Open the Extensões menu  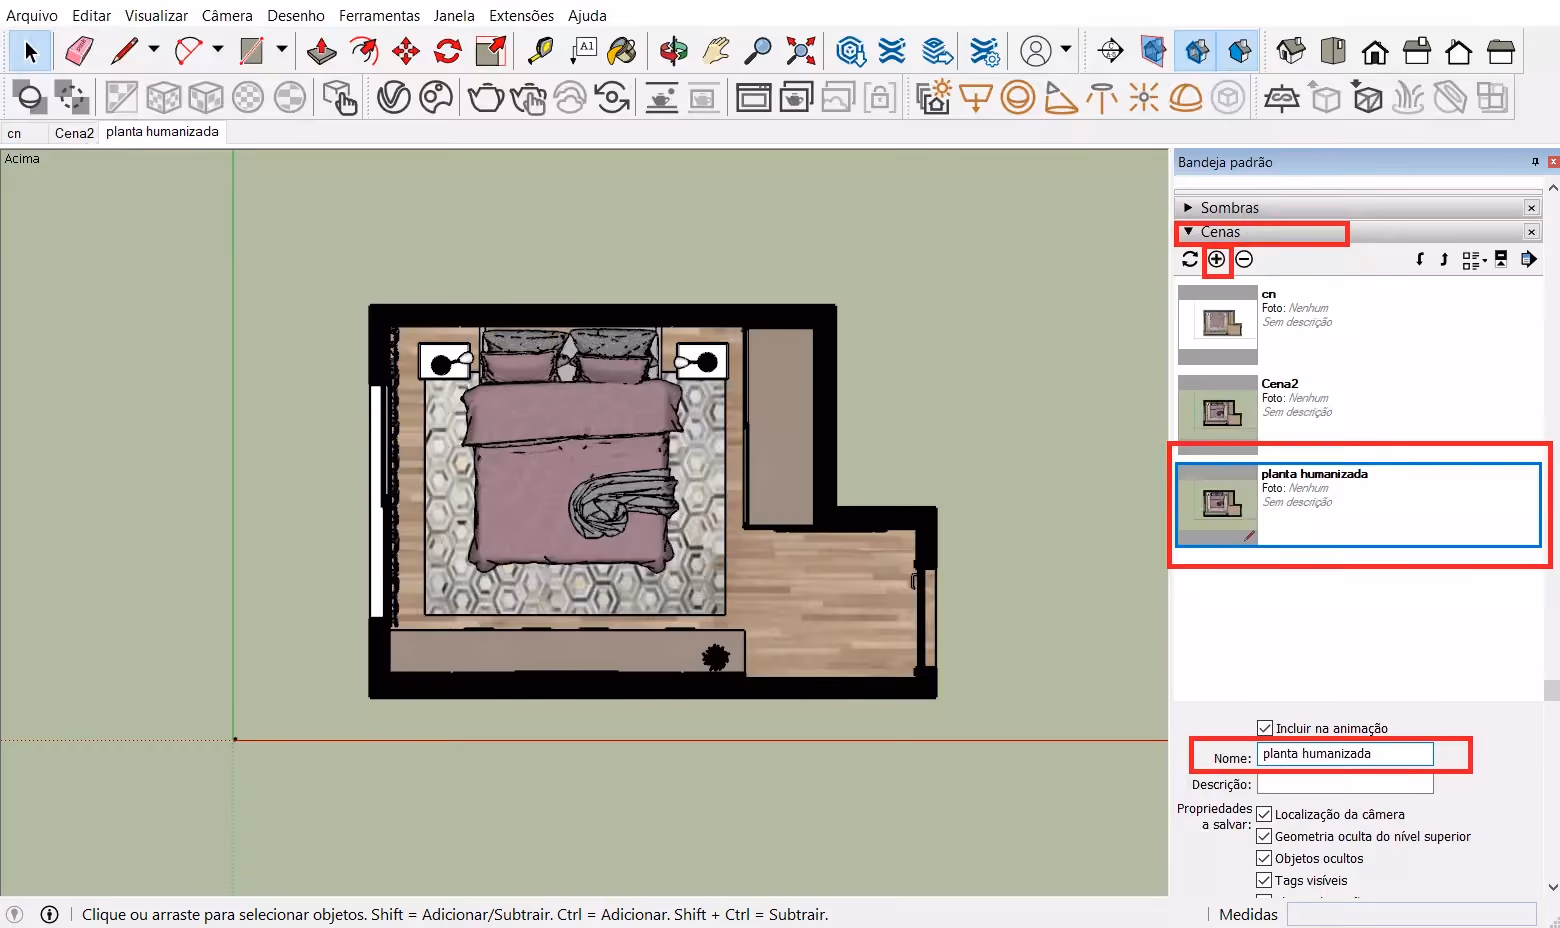(521, 15)
